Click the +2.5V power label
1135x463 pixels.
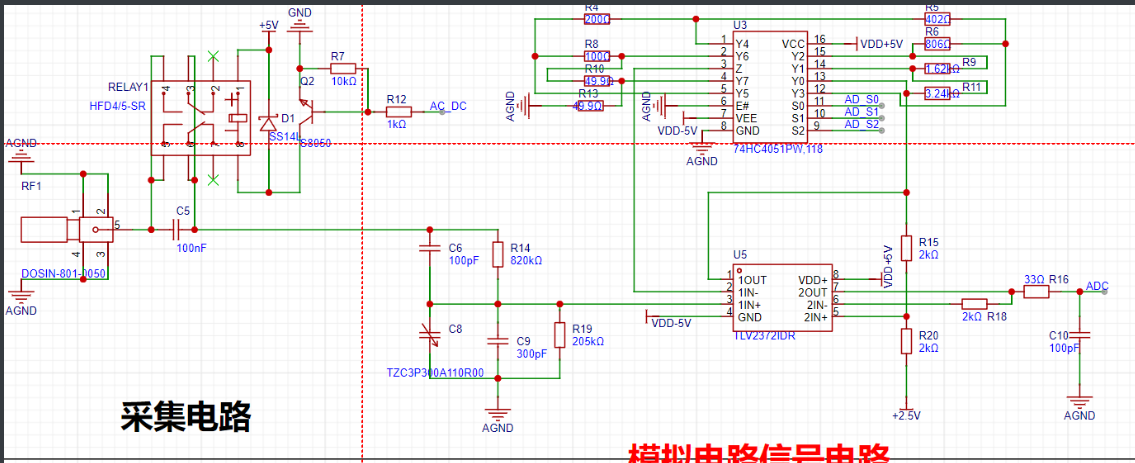[x=906, y=416]
